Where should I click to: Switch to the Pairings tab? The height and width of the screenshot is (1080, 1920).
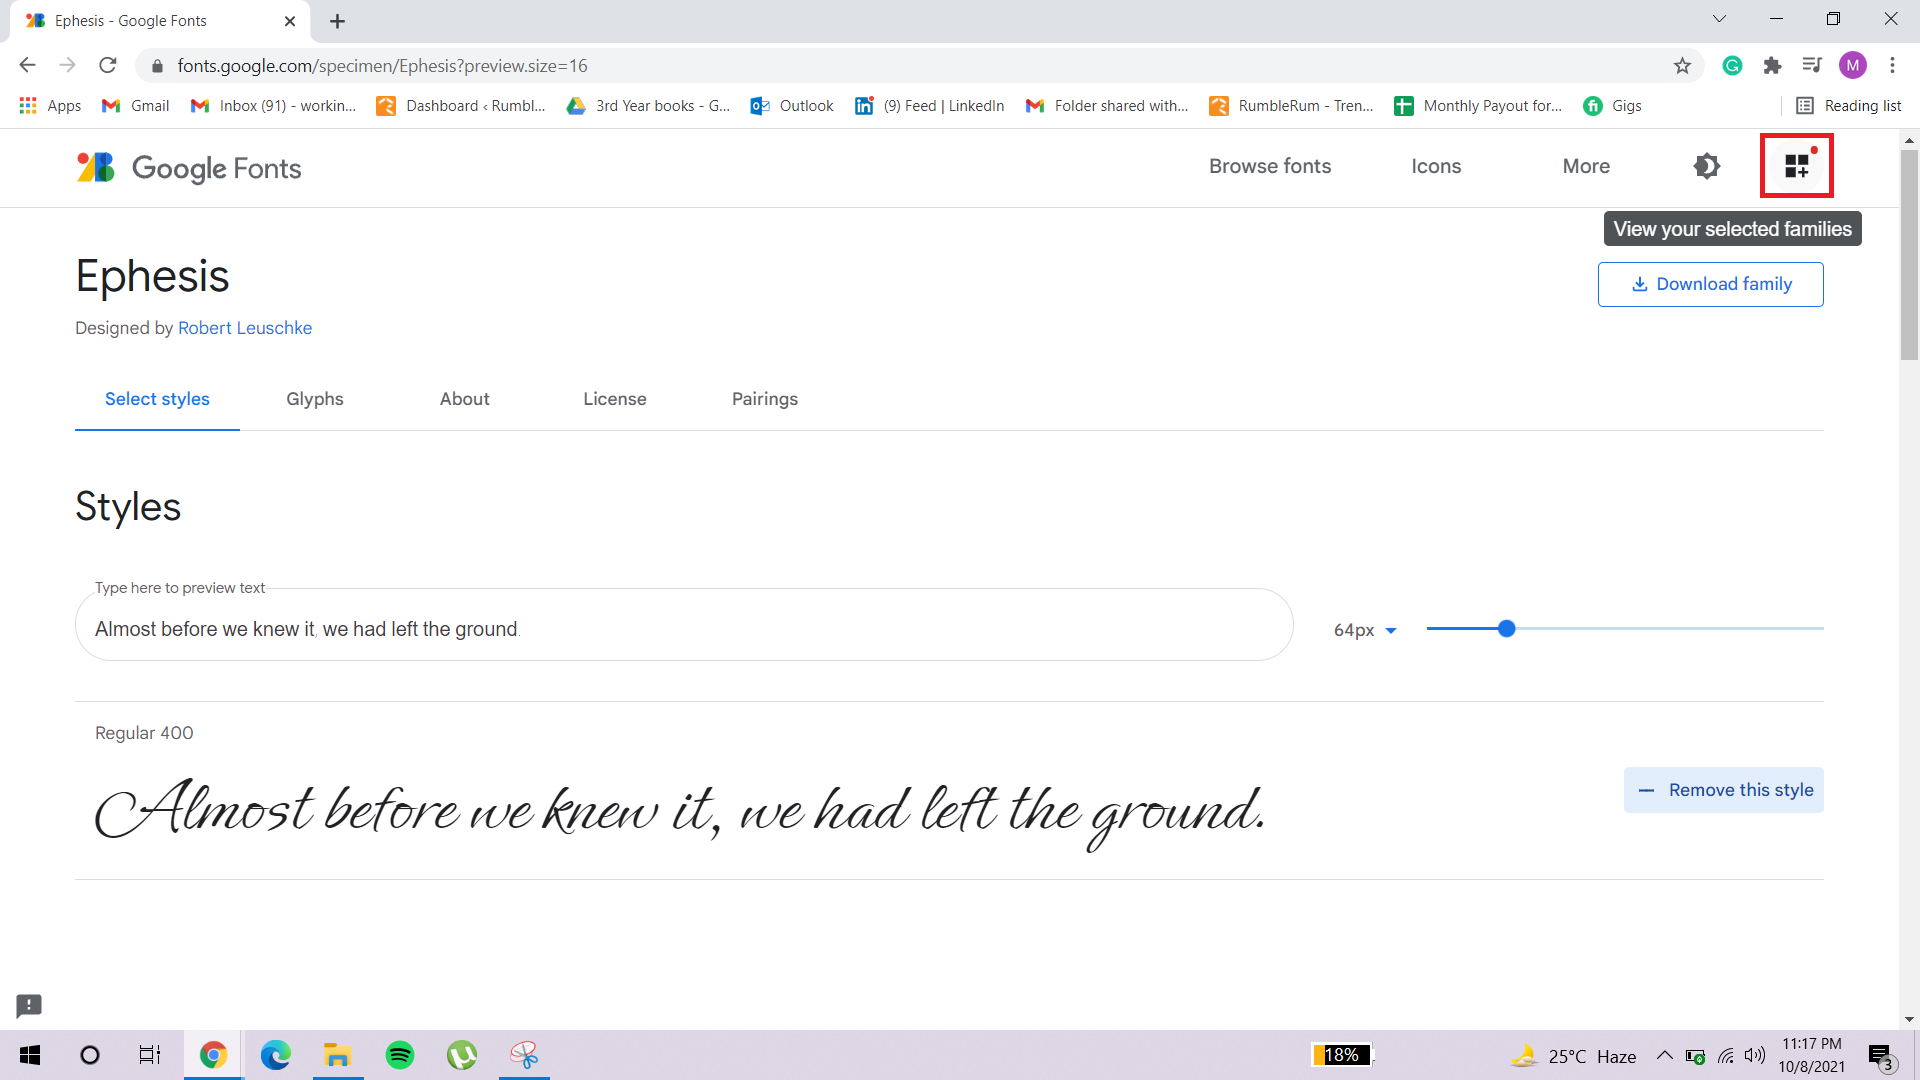click(x=764, y=398)
